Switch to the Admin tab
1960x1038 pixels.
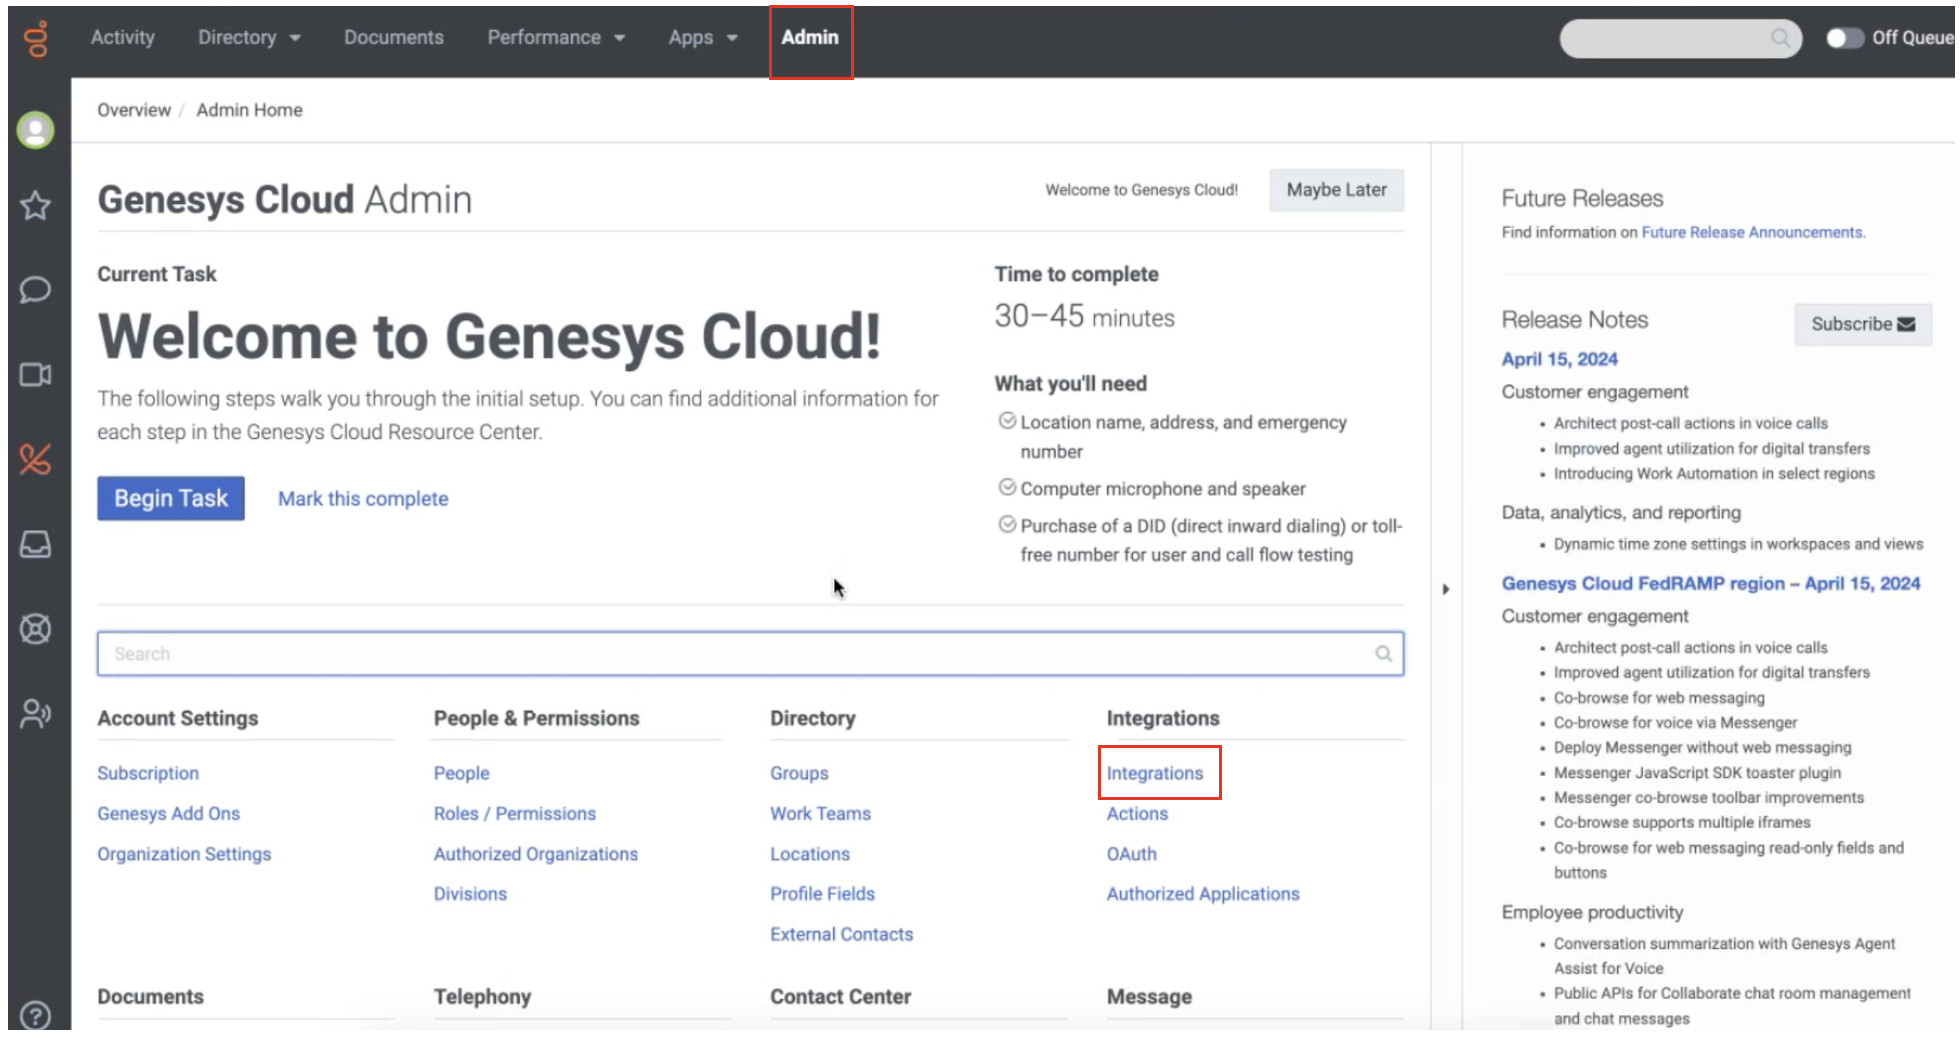coord(810,38)
